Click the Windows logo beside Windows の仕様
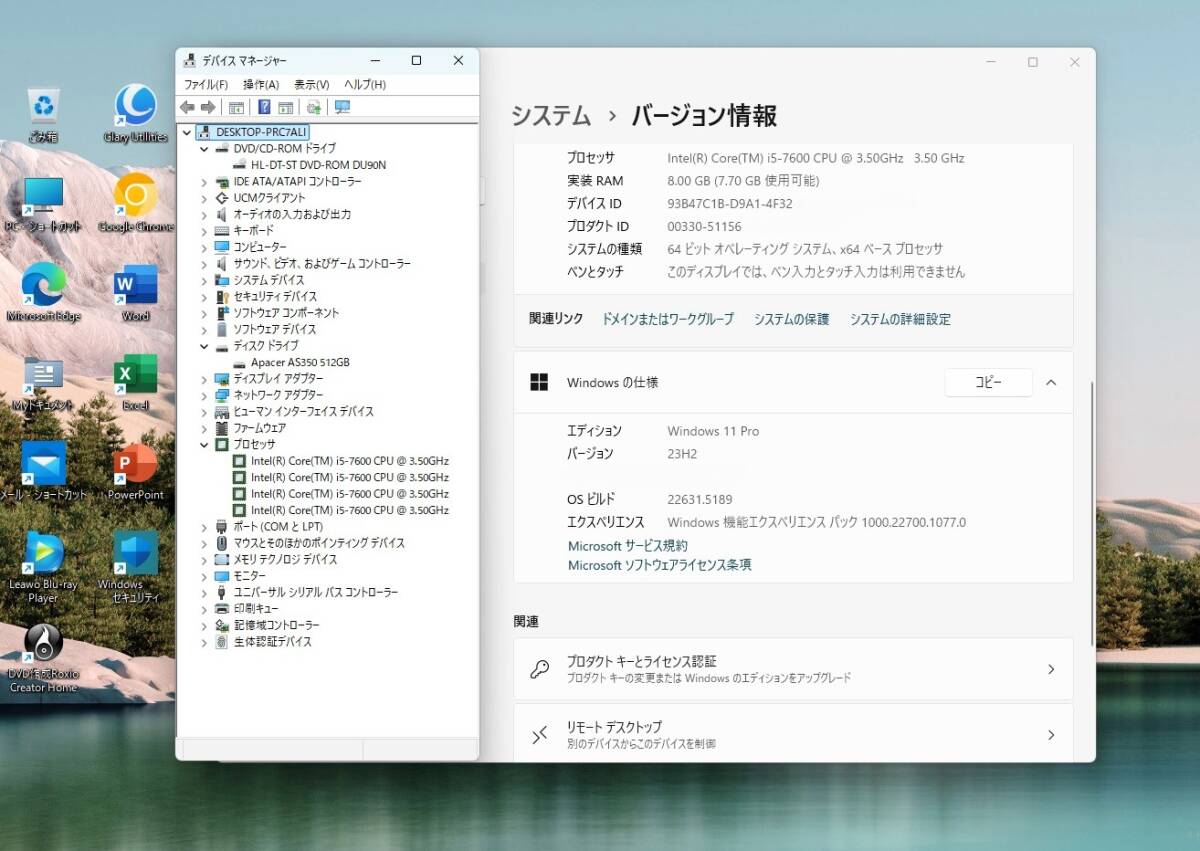 tap(539, 382)
